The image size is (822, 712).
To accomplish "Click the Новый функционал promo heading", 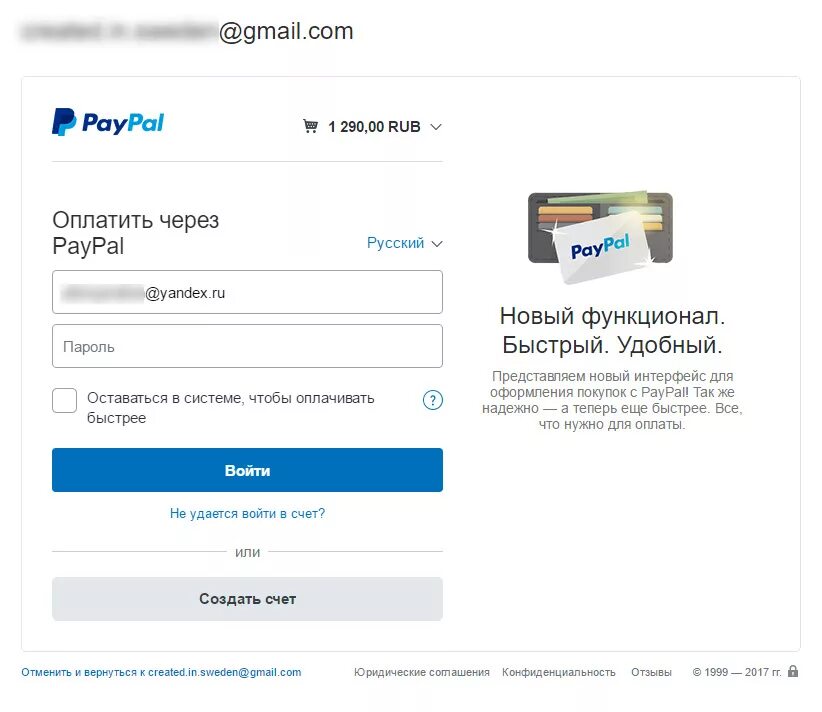I will pos(612,330).
